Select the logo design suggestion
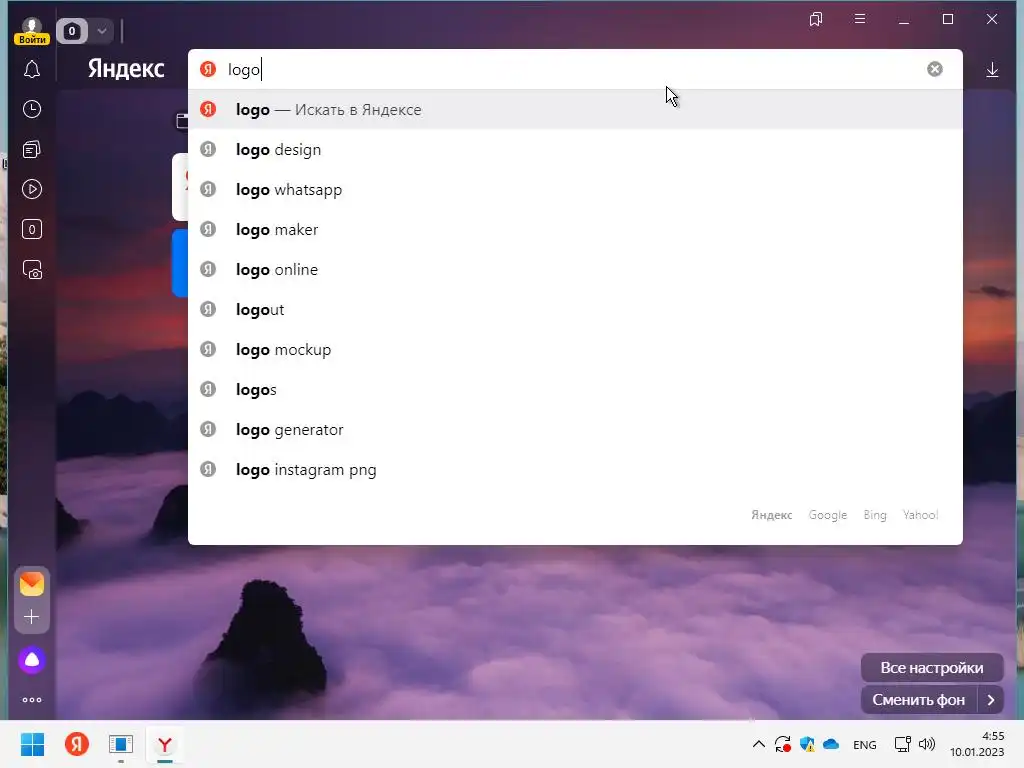This screenshot has height=768, width=1024. (x=575, y=150)
